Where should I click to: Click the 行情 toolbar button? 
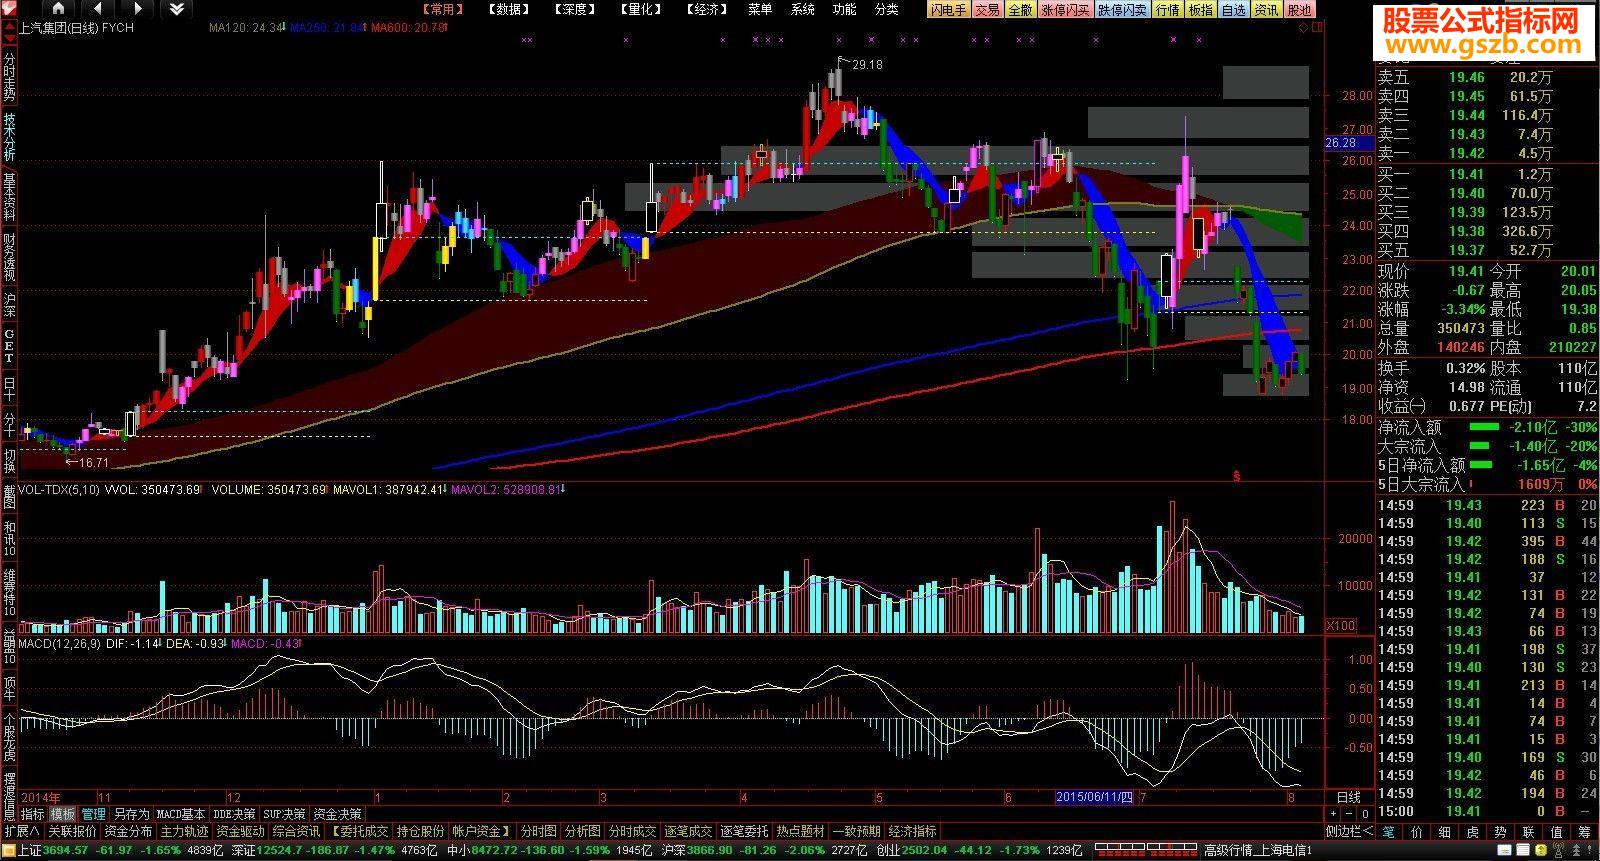(1167, 10)
